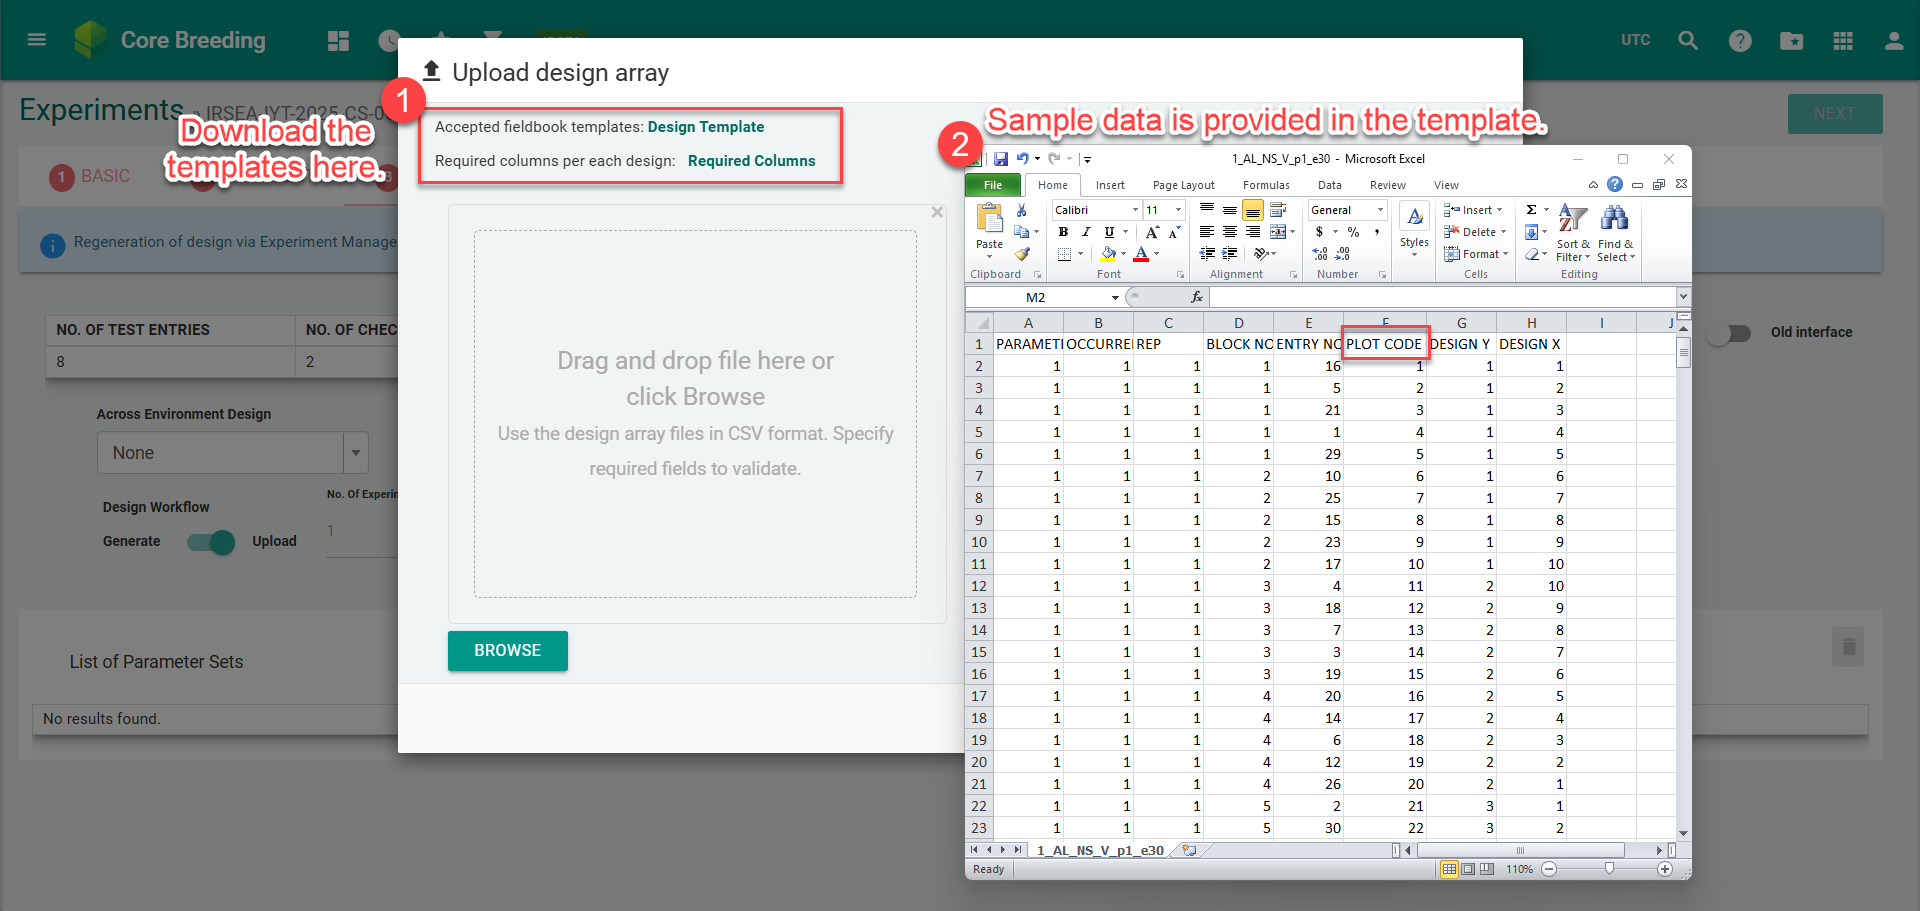Click the Excel zoom slider handle
This screenshot has width=1920, height=911.
1609,869
